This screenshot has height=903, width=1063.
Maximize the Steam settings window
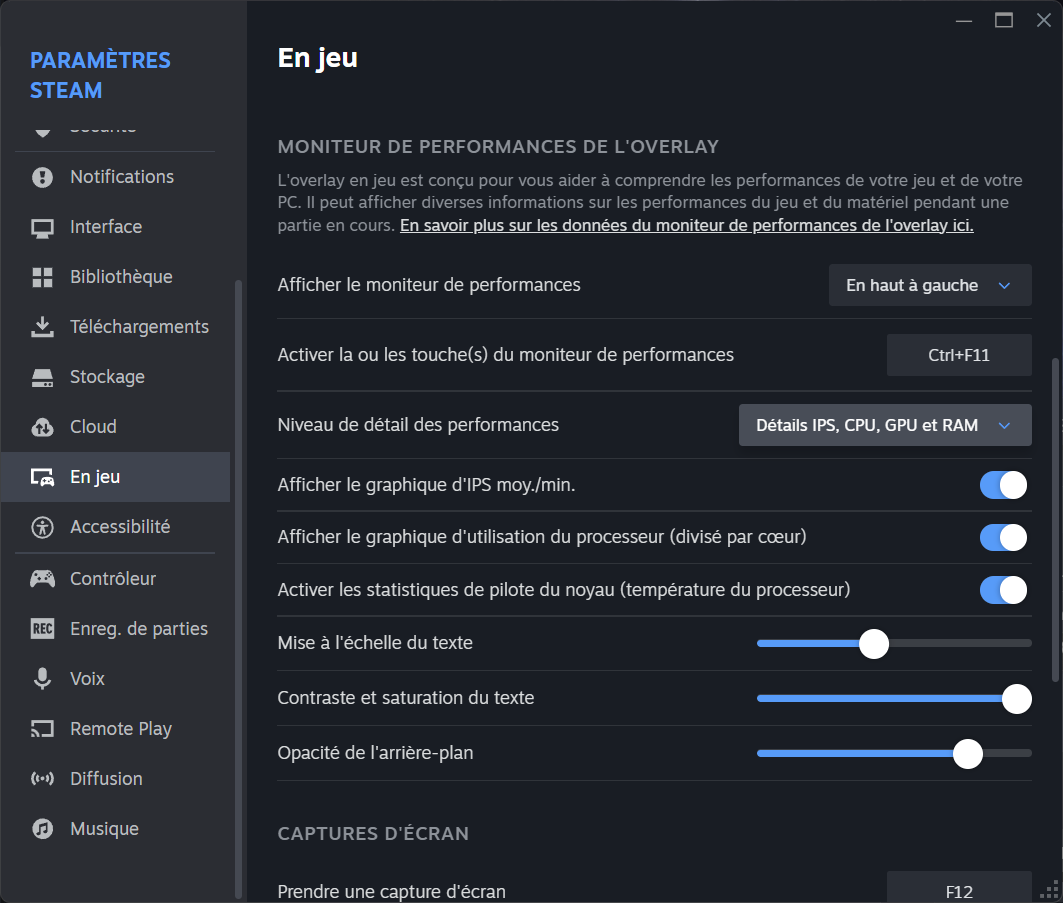click(x=1004, y=20)
